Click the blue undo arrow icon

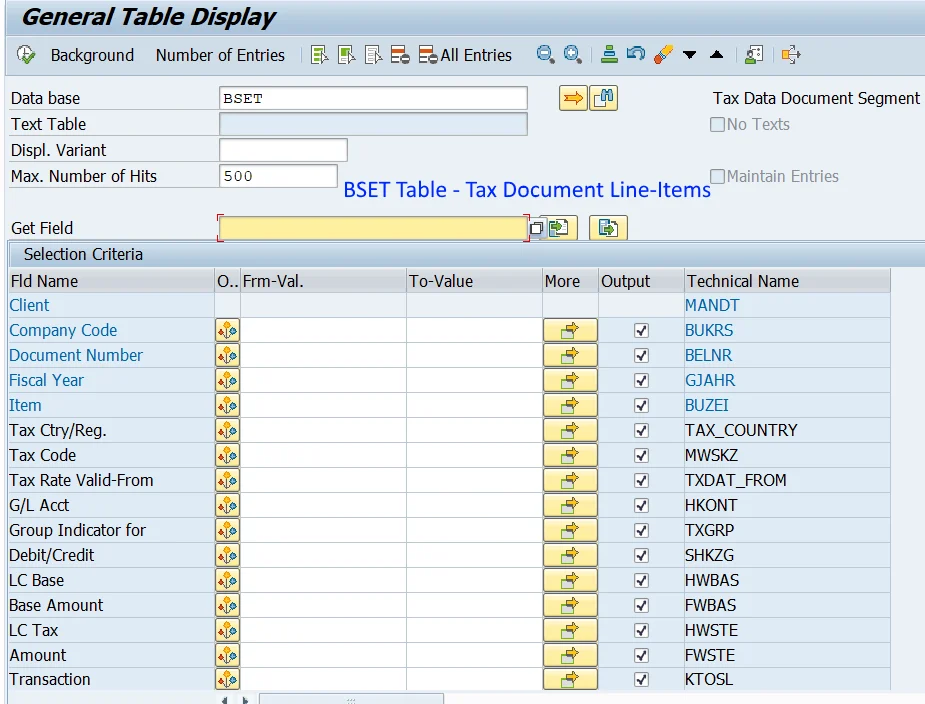coord(636,54)
